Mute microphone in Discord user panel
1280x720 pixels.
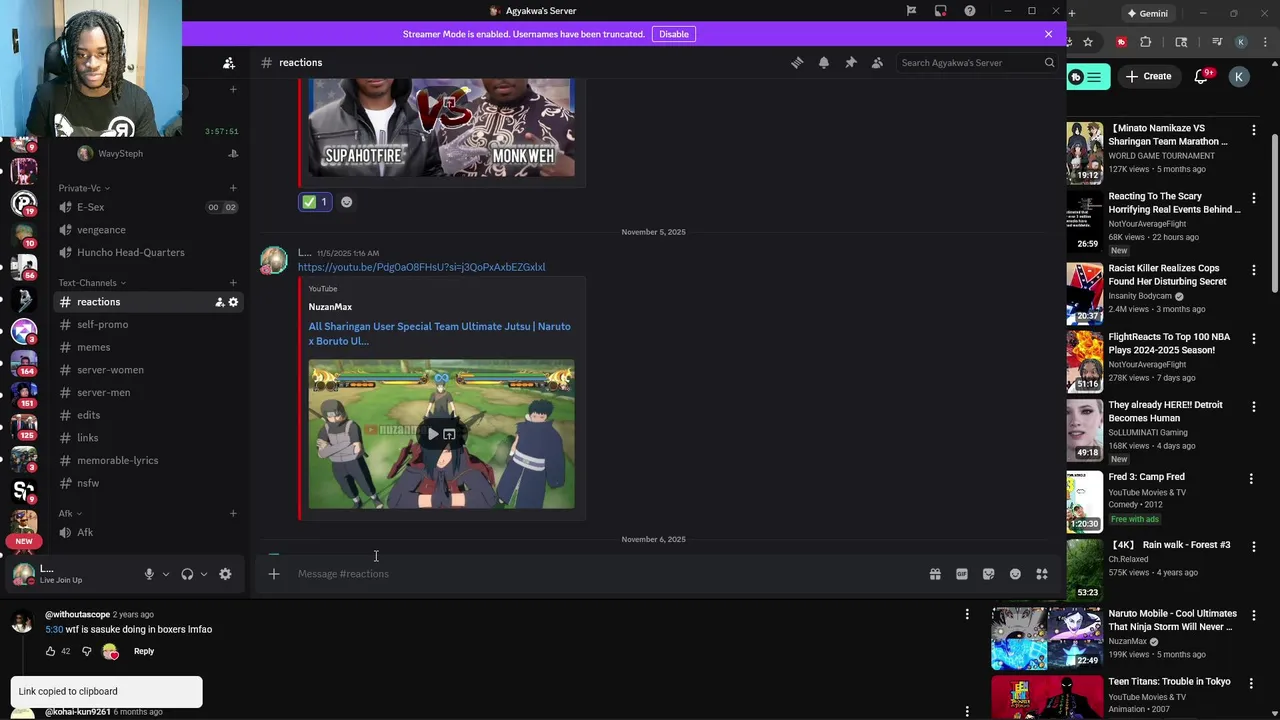149,574
